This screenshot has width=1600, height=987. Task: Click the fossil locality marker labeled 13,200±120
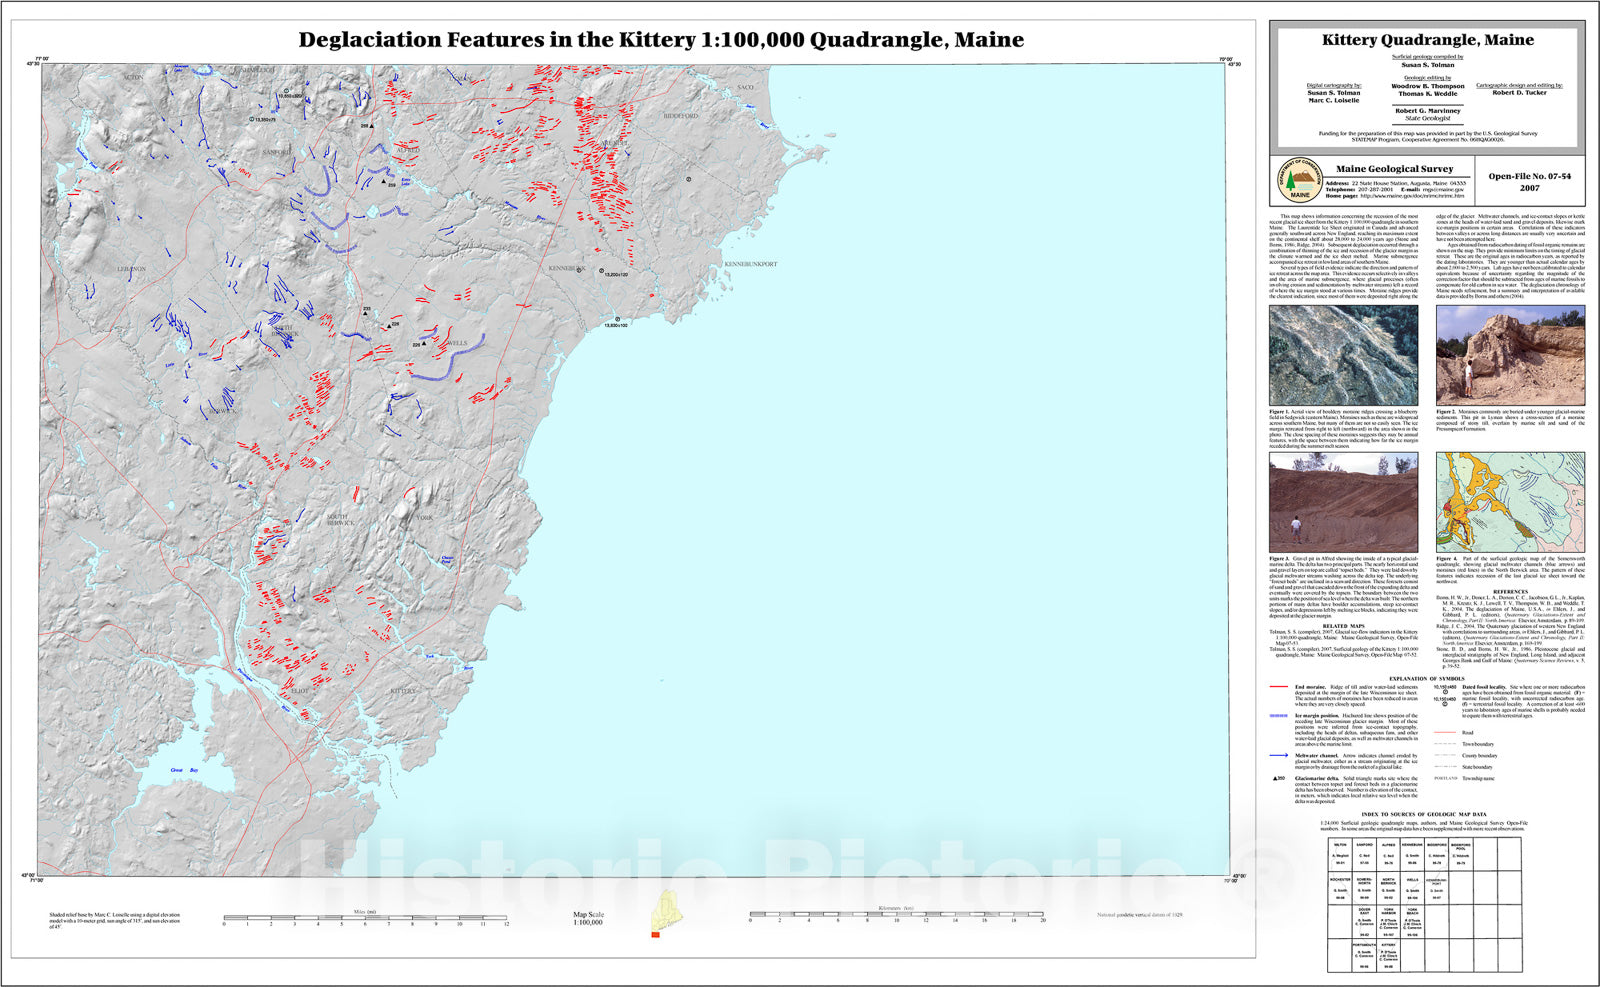pos(601,270)
